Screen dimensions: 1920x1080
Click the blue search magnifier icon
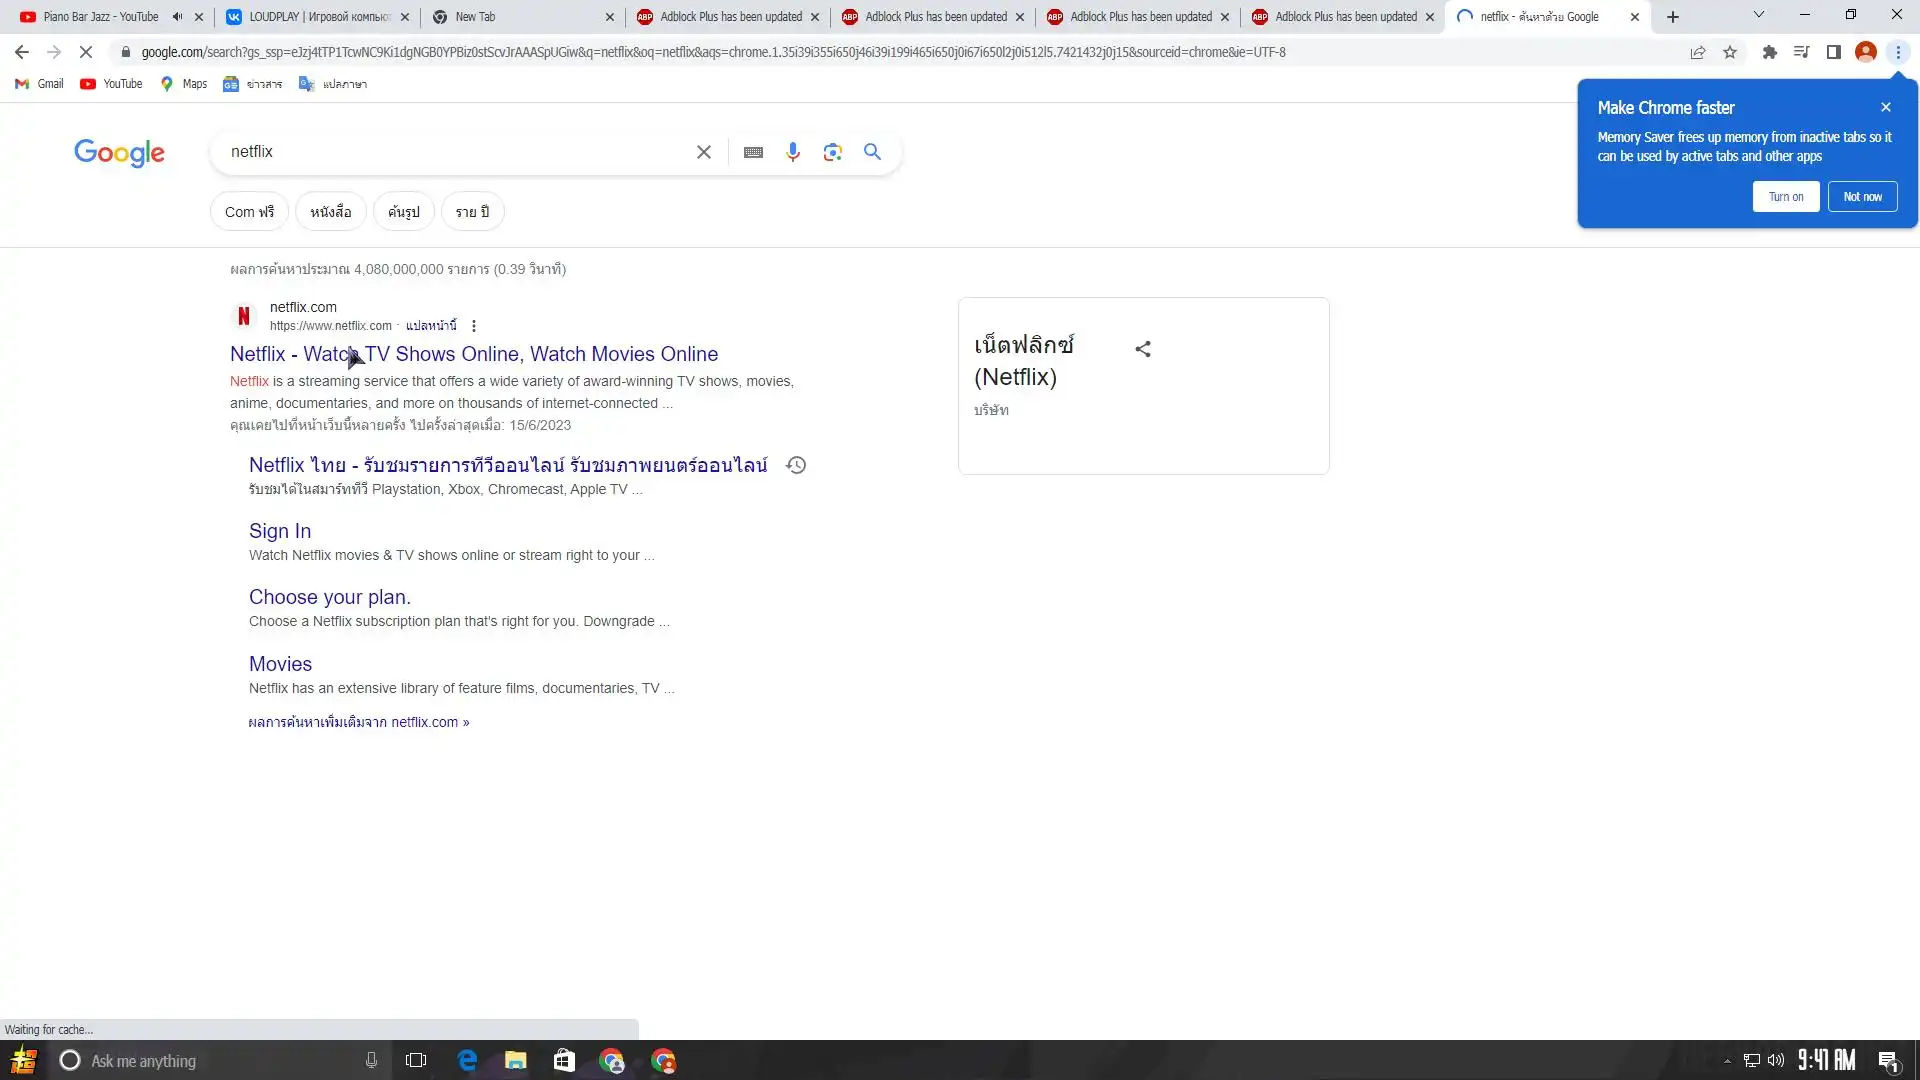pos(872,152)
